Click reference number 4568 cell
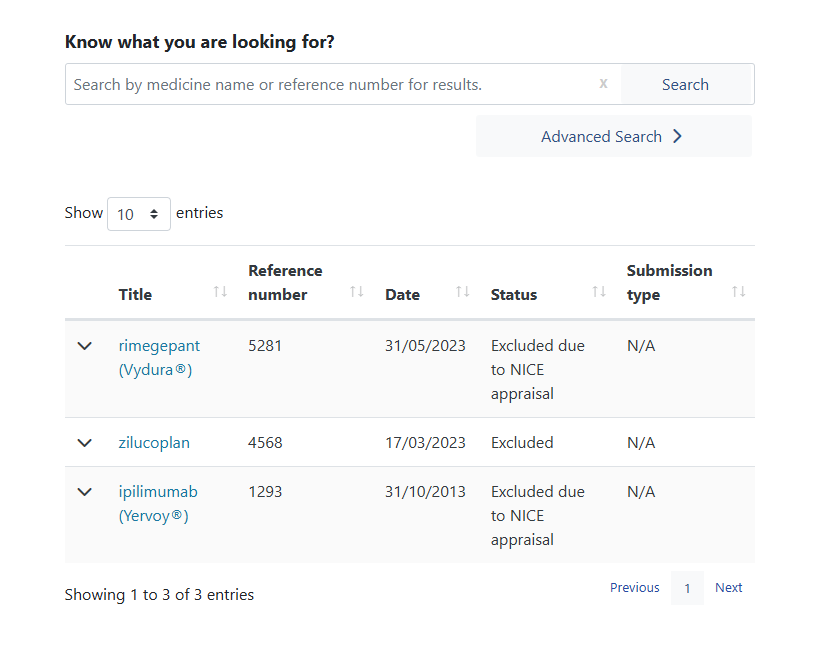This screenshot has height=661, width=829. (x=265, y=443)
